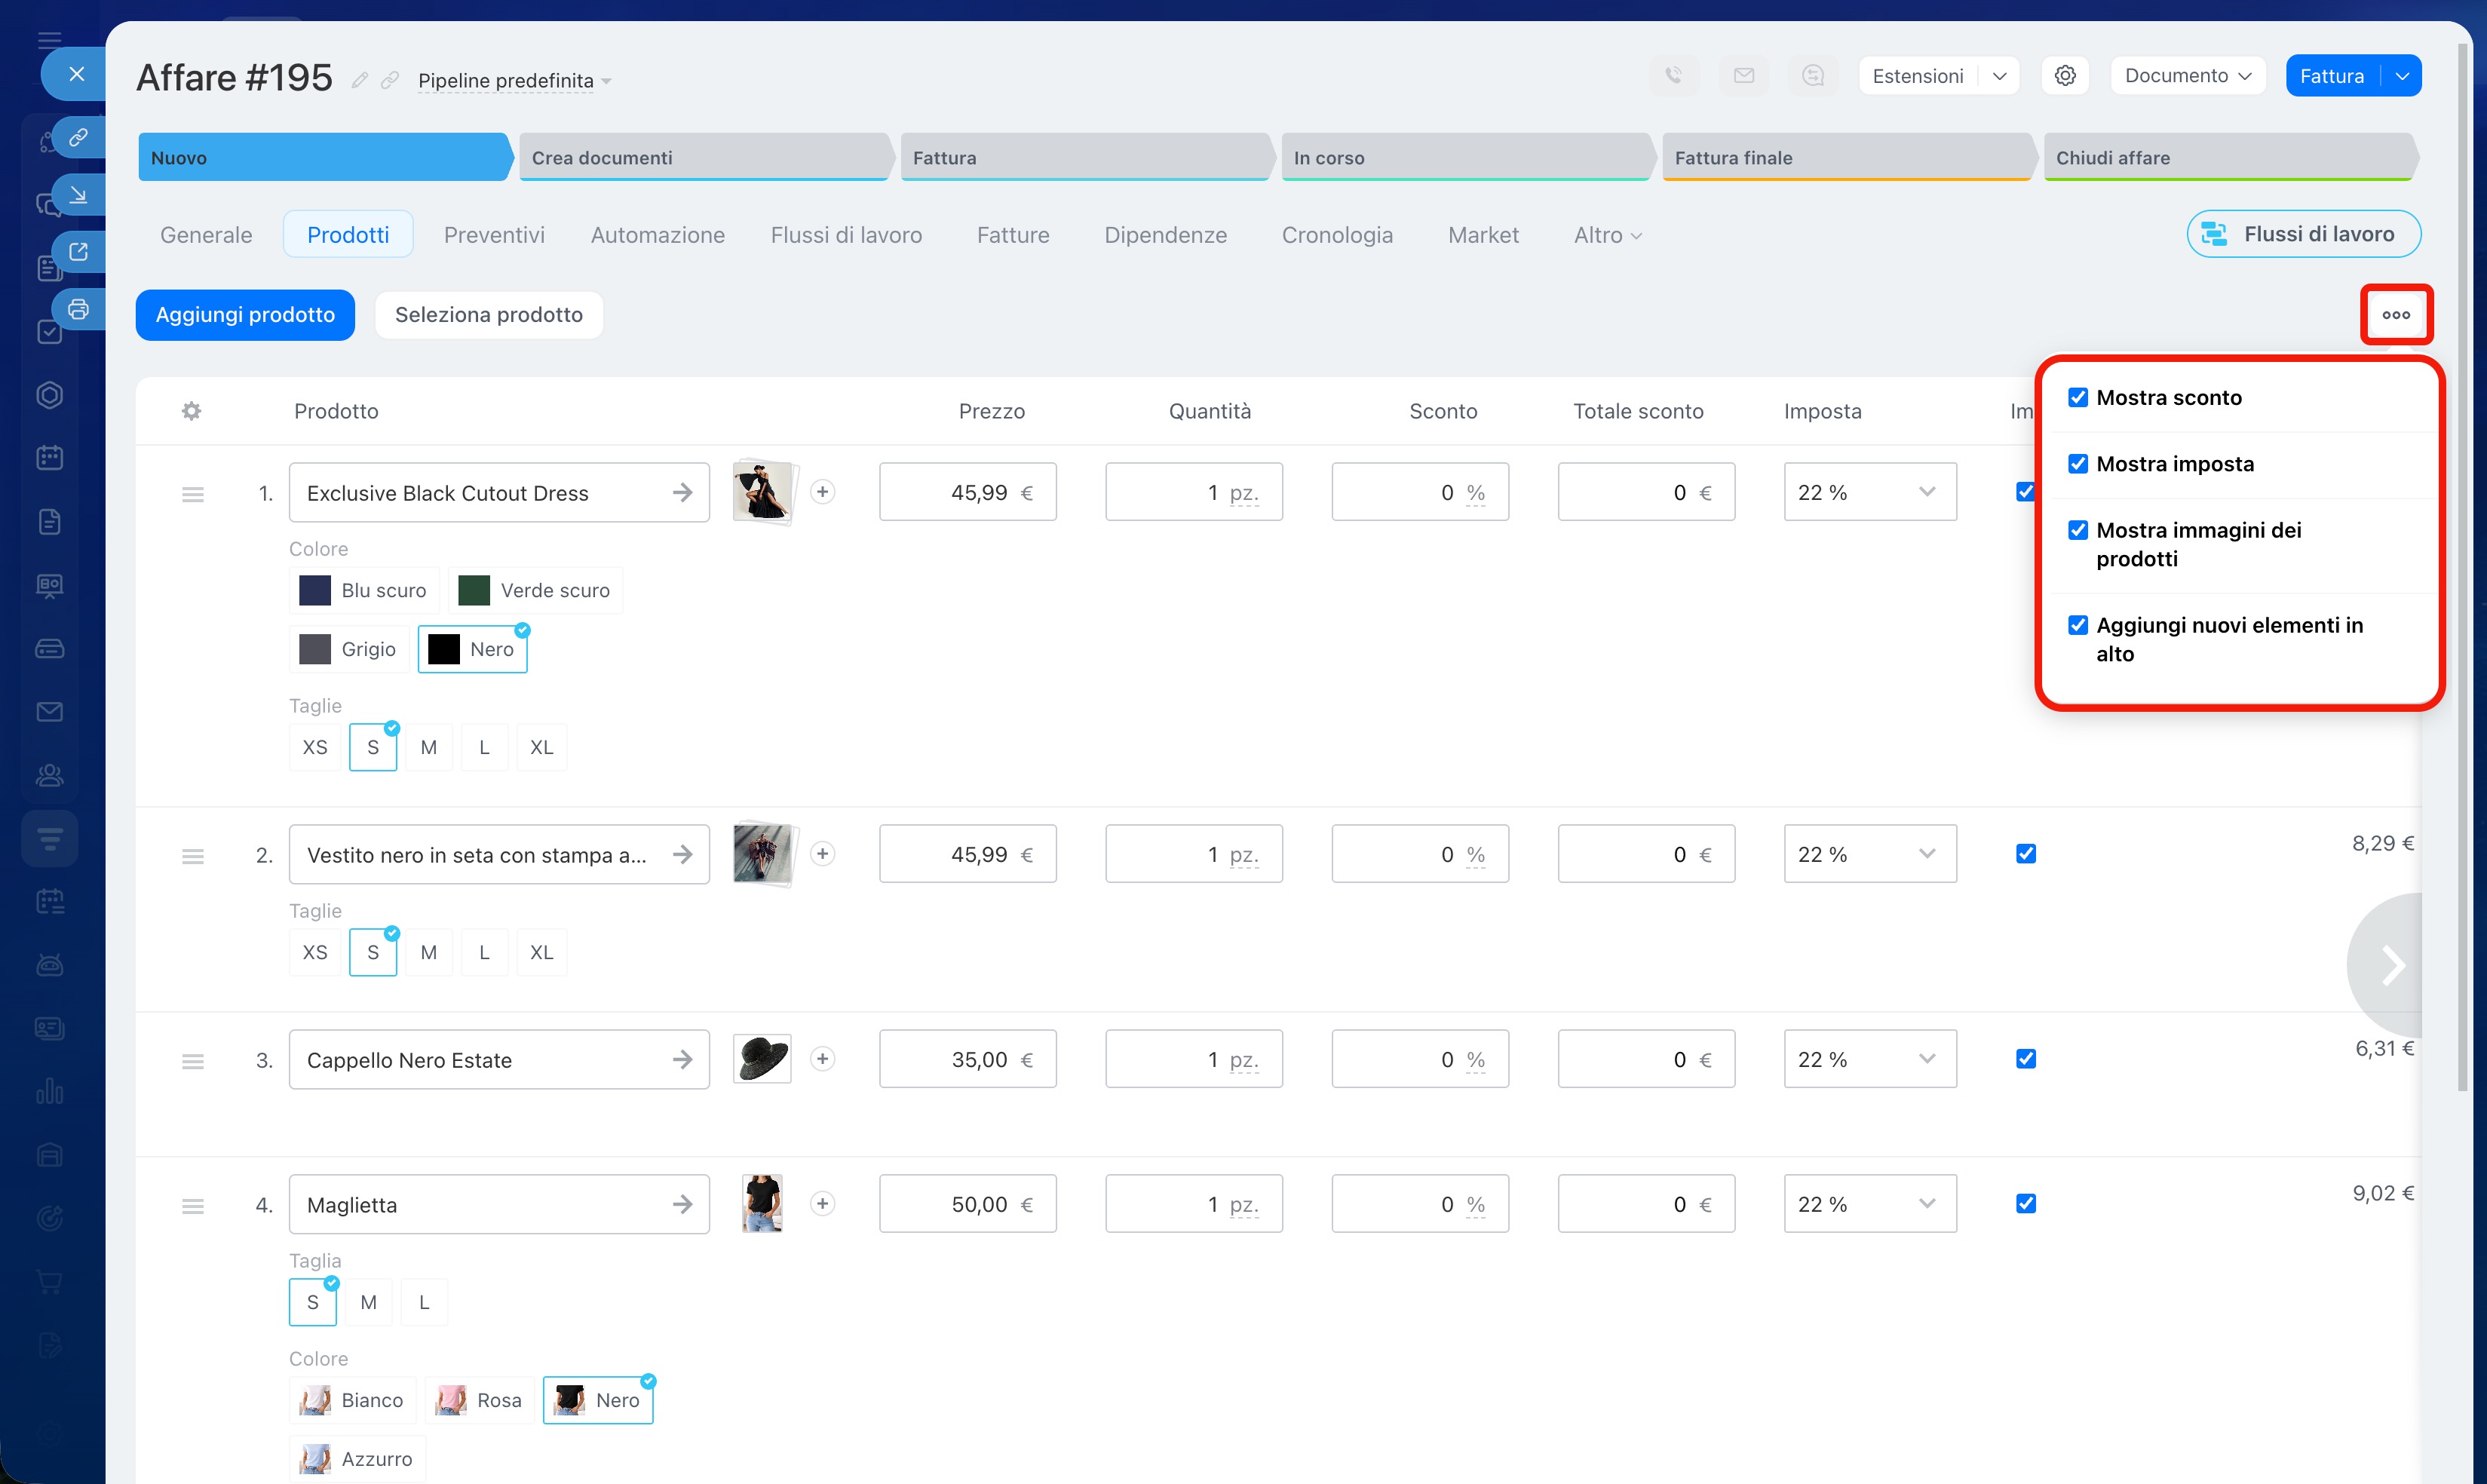Click the phone call icon in header
The height and width of the screenshot is (1484, 2487).
coord(1674,76)
